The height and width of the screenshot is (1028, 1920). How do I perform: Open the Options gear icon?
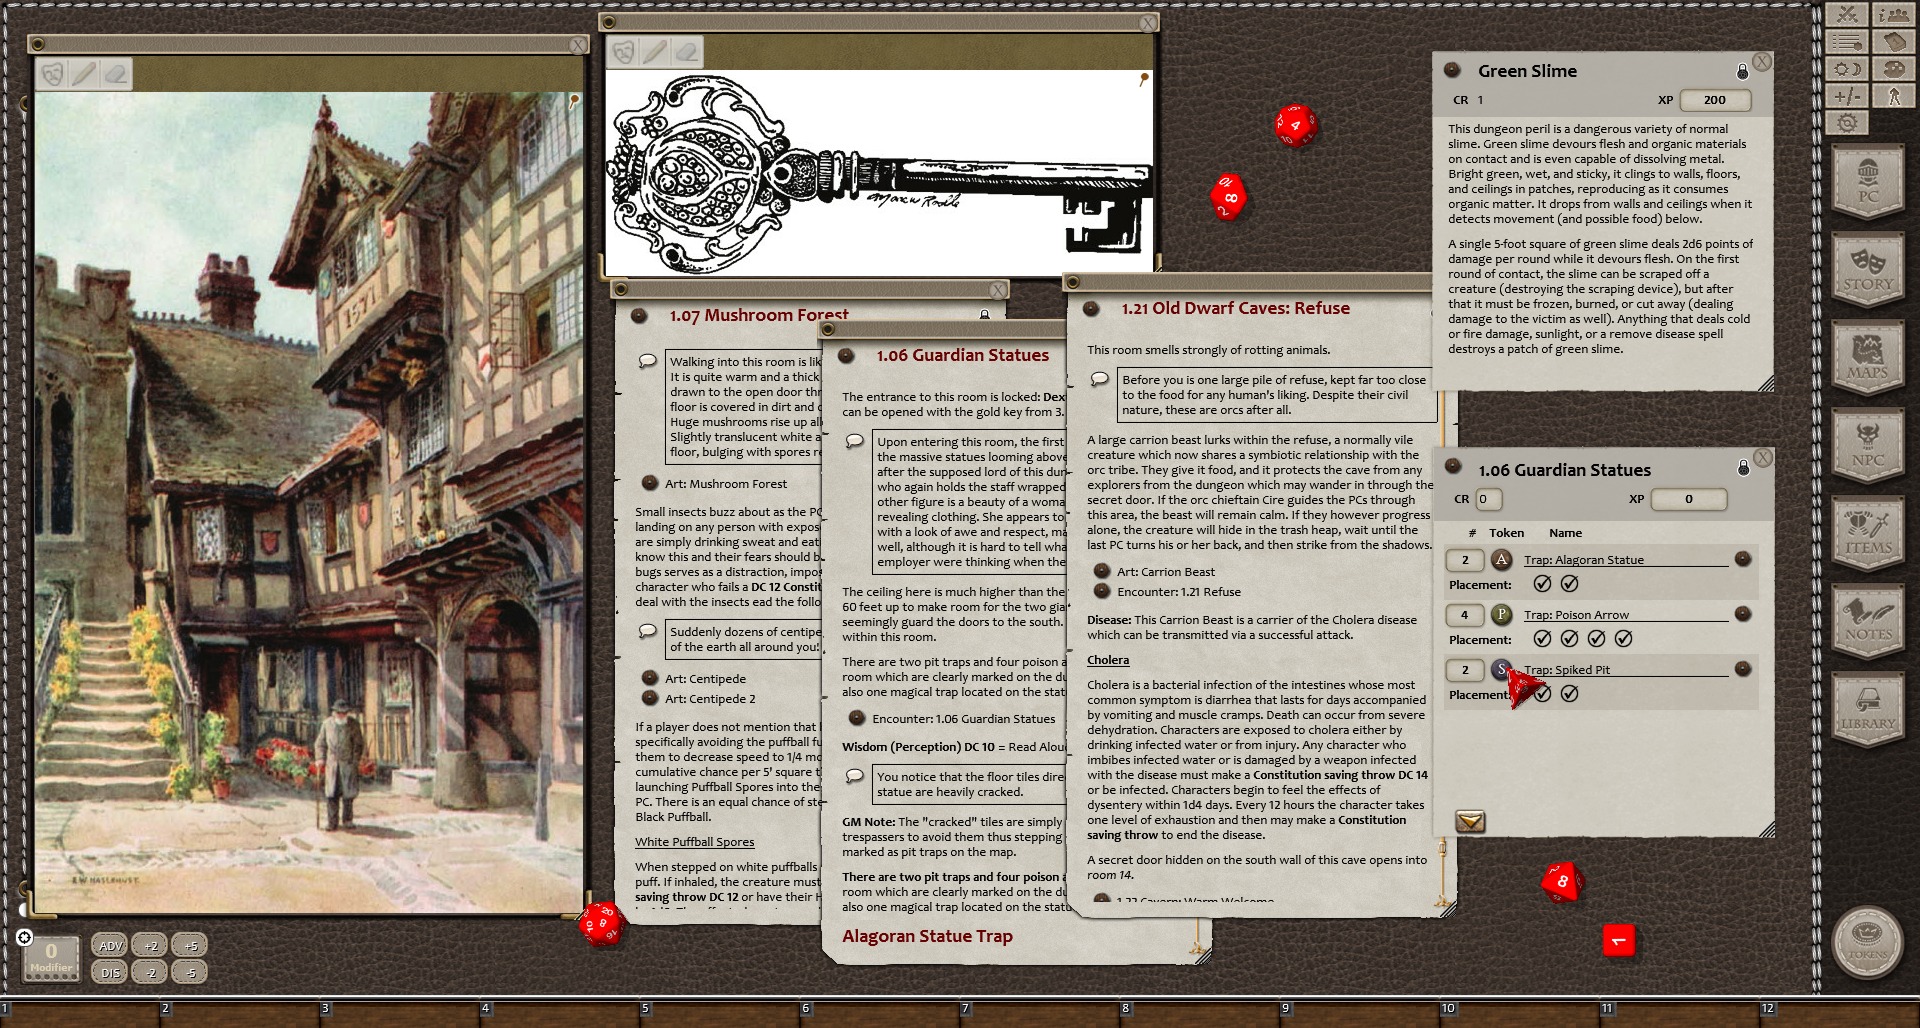pos(1847,123)
